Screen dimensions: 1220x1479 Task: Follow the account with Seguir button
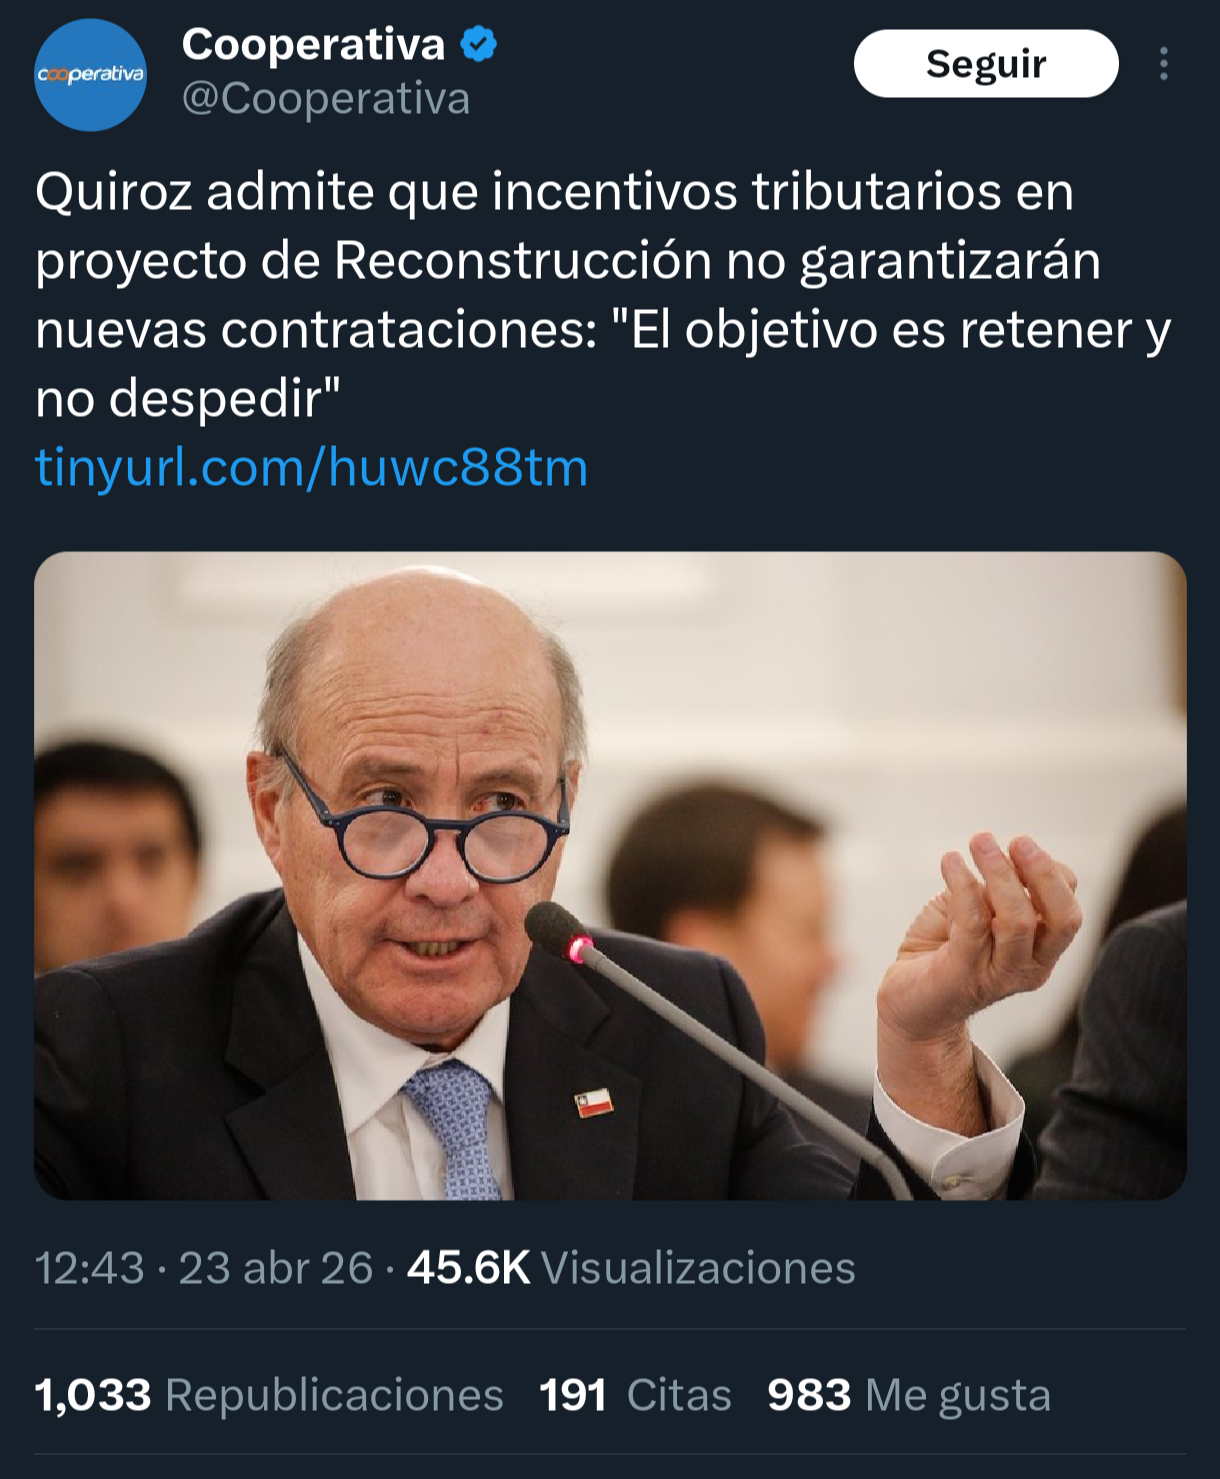coord(986,64)
